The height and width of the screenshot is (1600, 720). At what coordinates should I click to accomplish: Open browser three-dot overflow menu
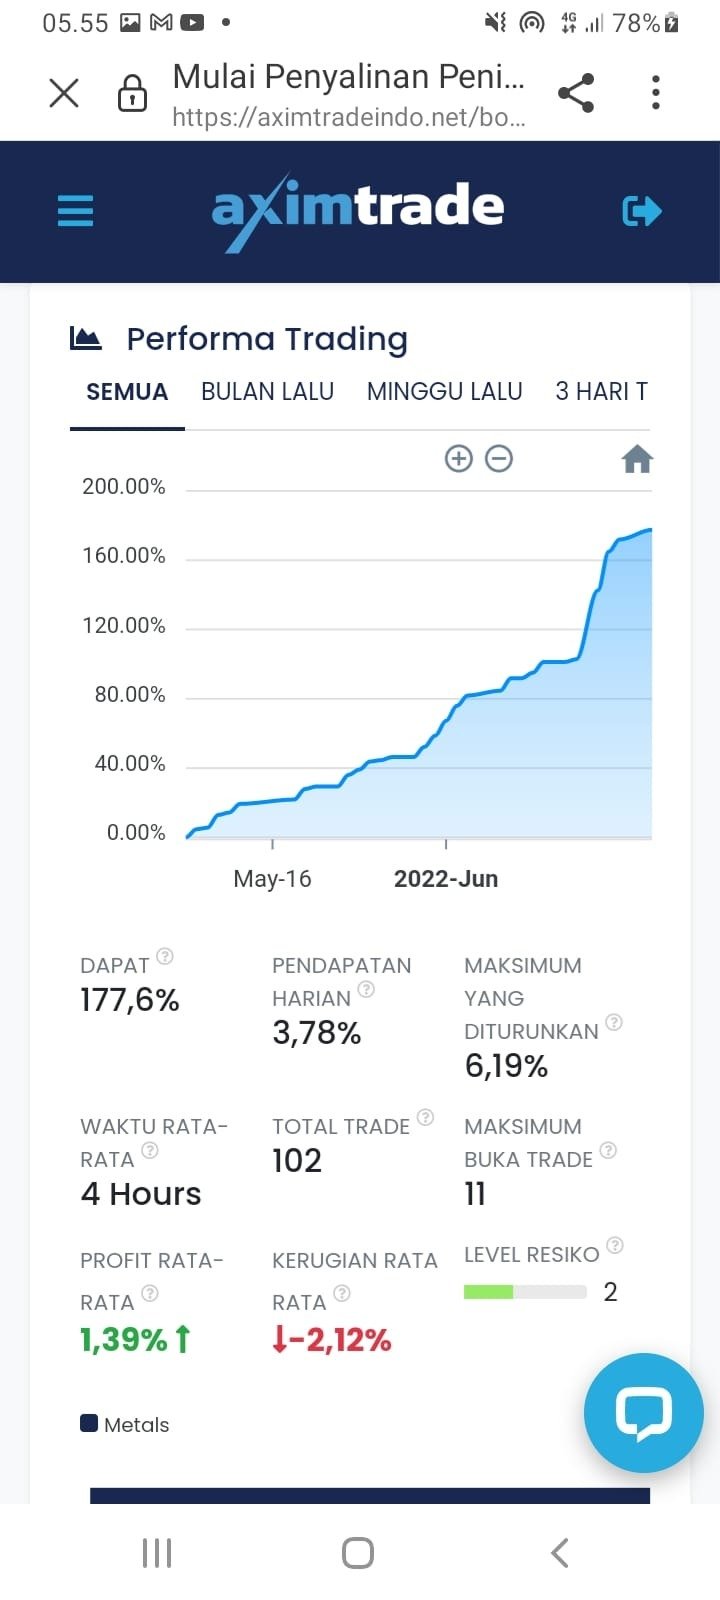tap(655, 93)
